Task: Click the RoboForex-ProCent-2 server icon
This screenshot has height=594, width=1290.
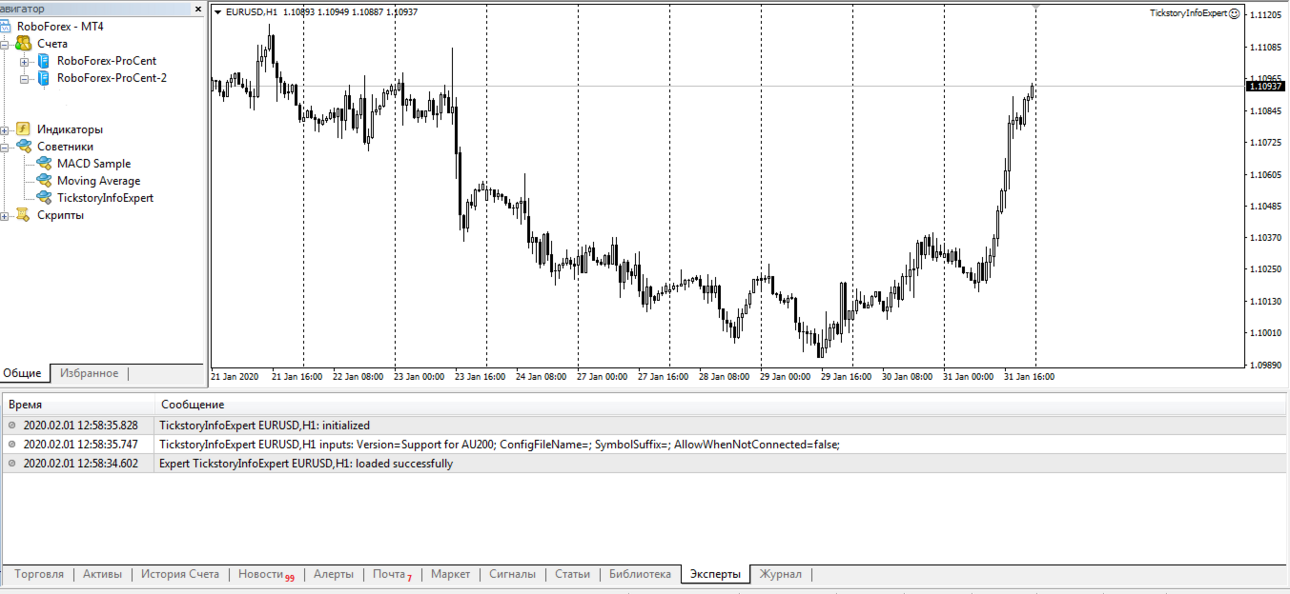Action: pos(43,78)
